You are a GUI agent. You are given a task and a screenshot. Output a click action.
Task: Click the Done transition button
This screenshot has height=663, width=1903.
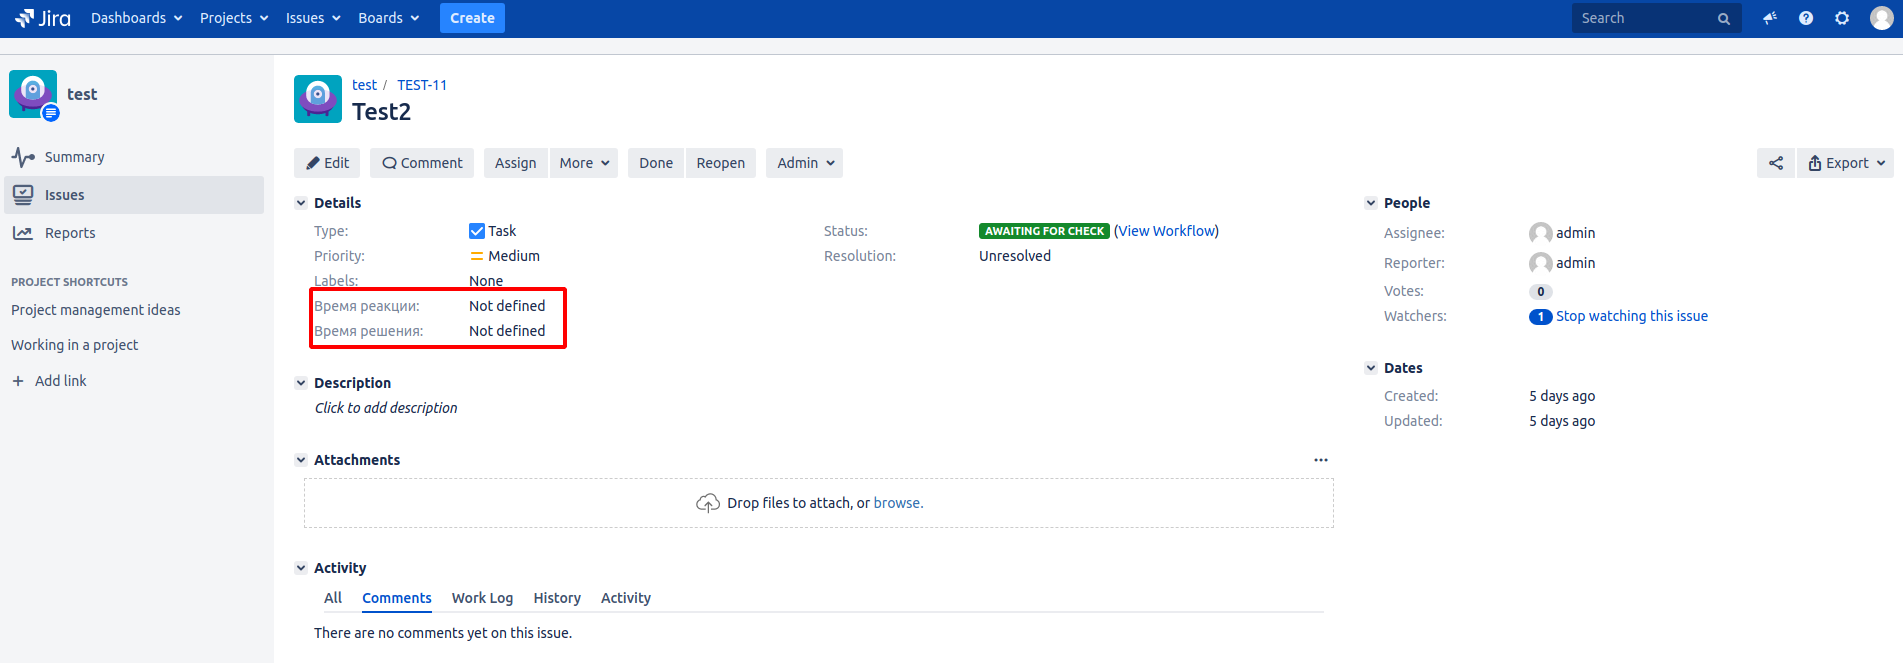(x=656, y=163)
